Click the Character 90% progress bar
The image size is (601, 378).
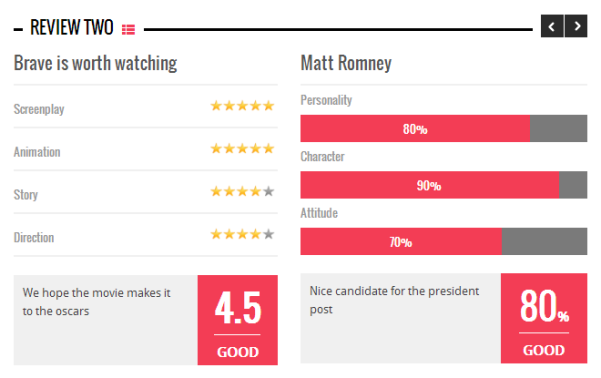[443, 185]
